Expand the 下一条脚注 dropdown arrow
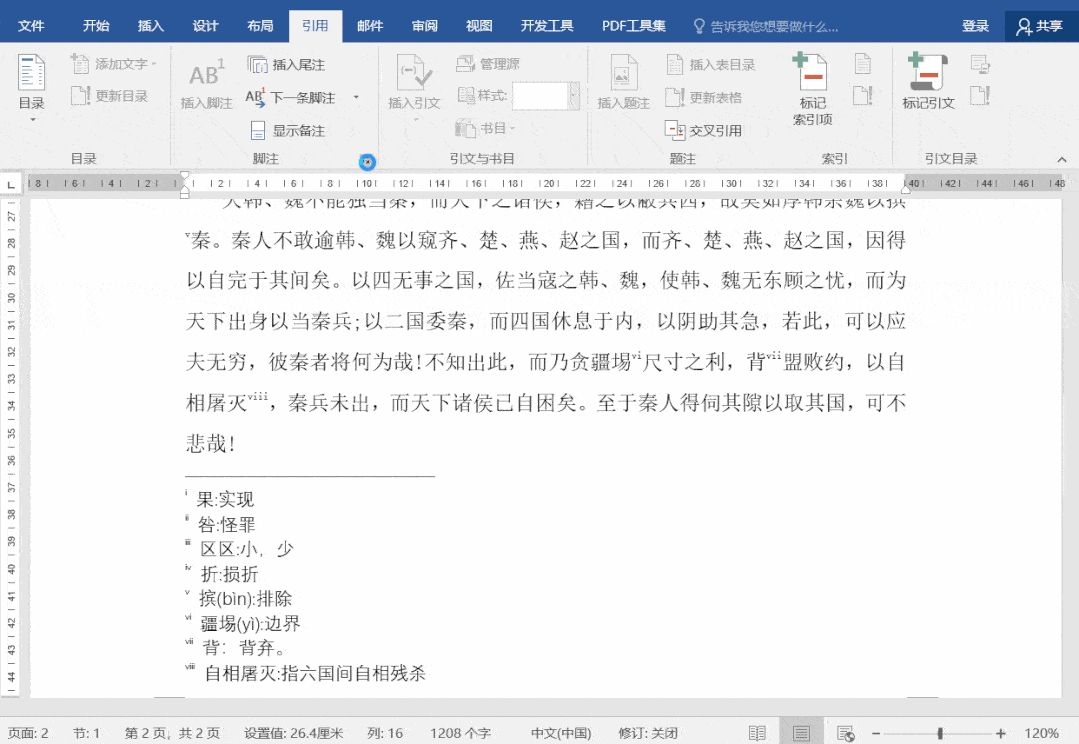1079x744 pixels. pos(356,98)
